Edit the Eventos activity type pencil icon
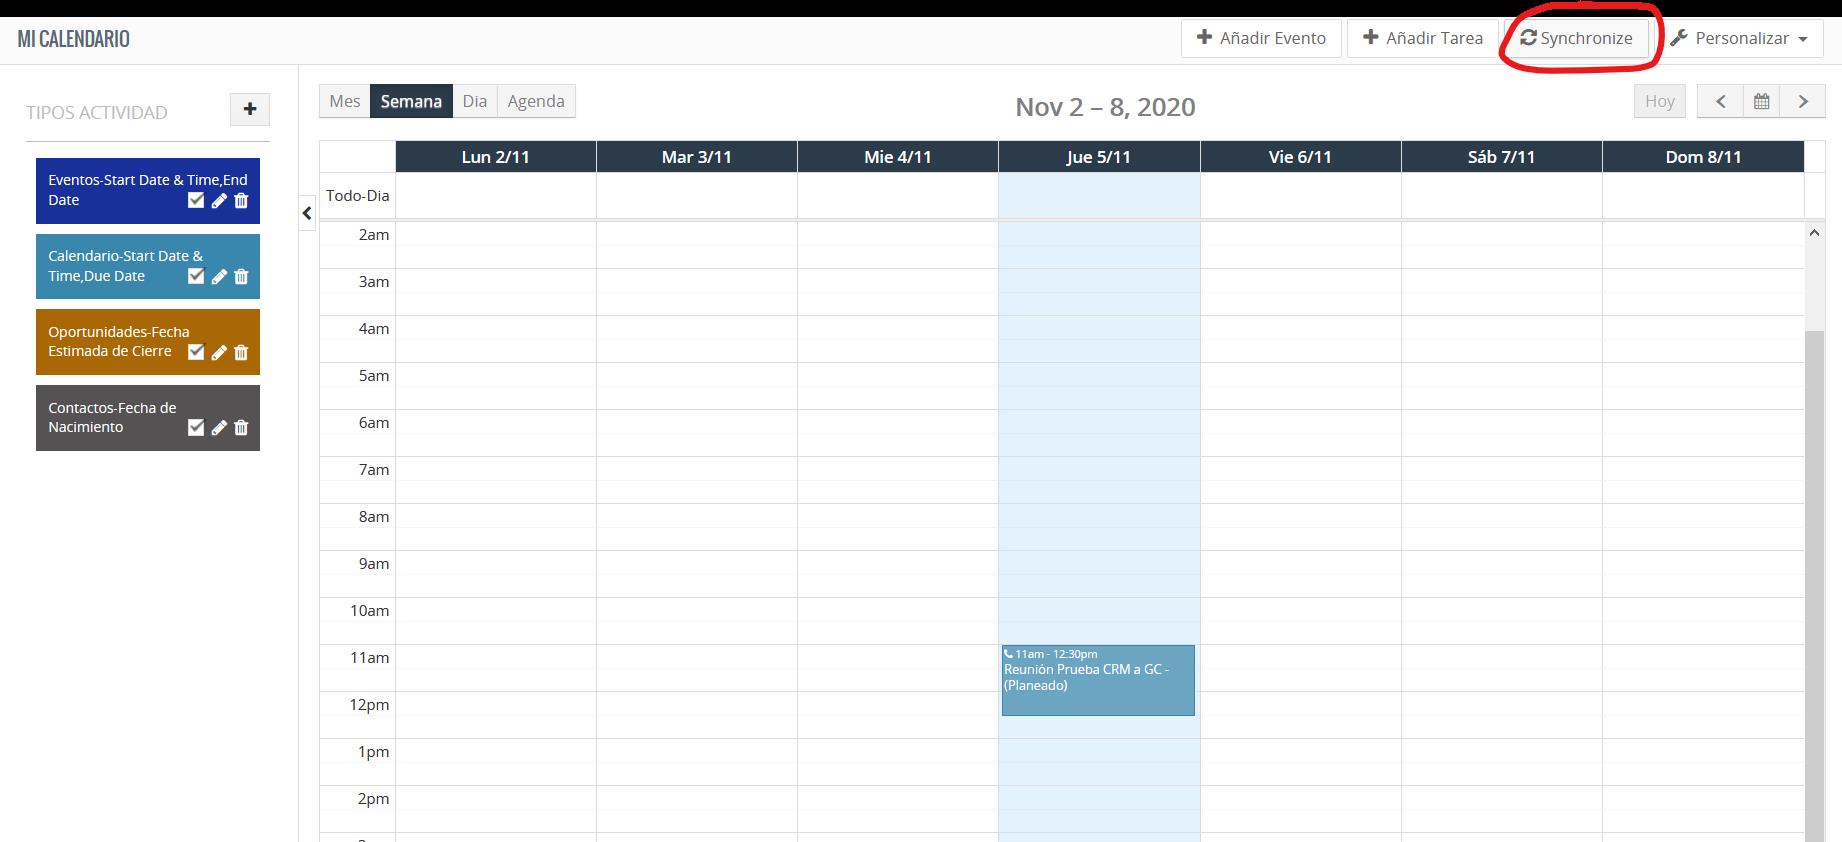1842x842 pixels. 219,201
